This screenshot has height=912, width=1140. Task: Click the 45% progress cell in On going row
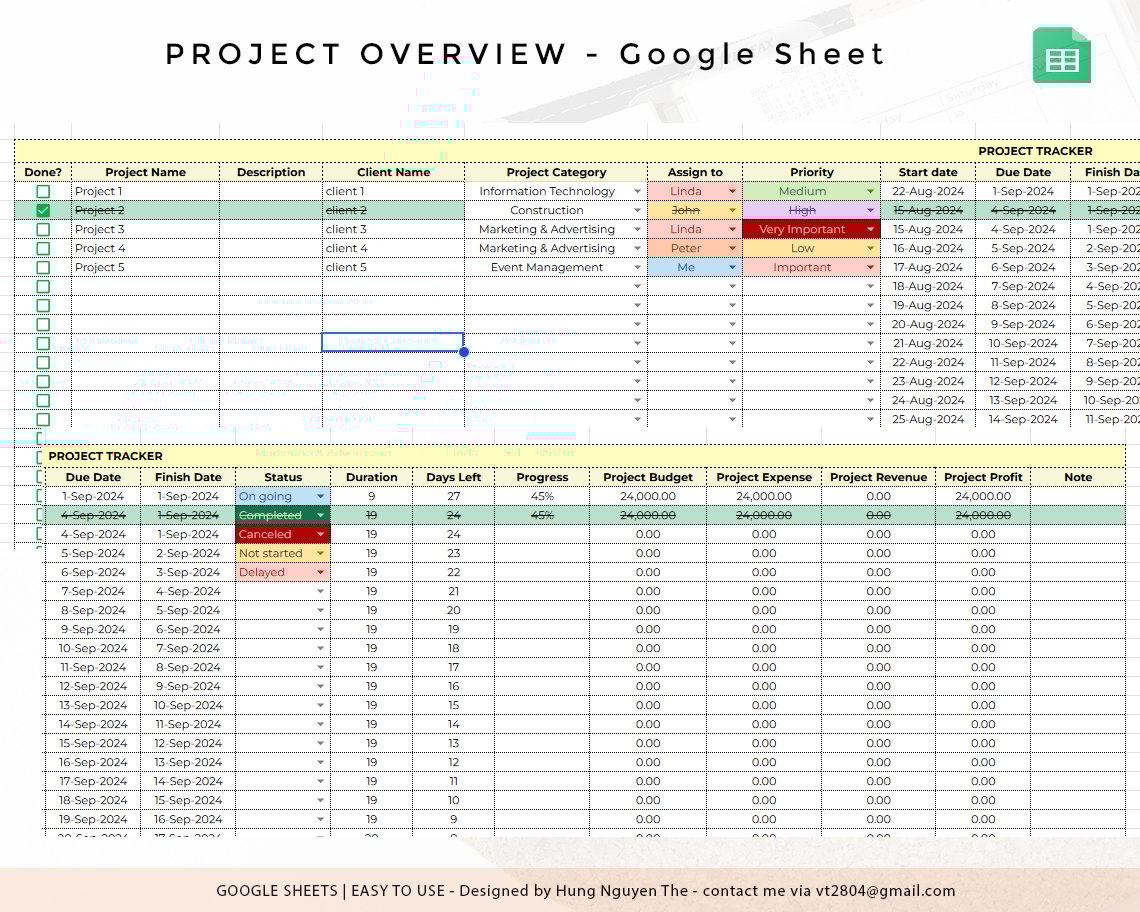pyautogui.click(x=542, y=496)
